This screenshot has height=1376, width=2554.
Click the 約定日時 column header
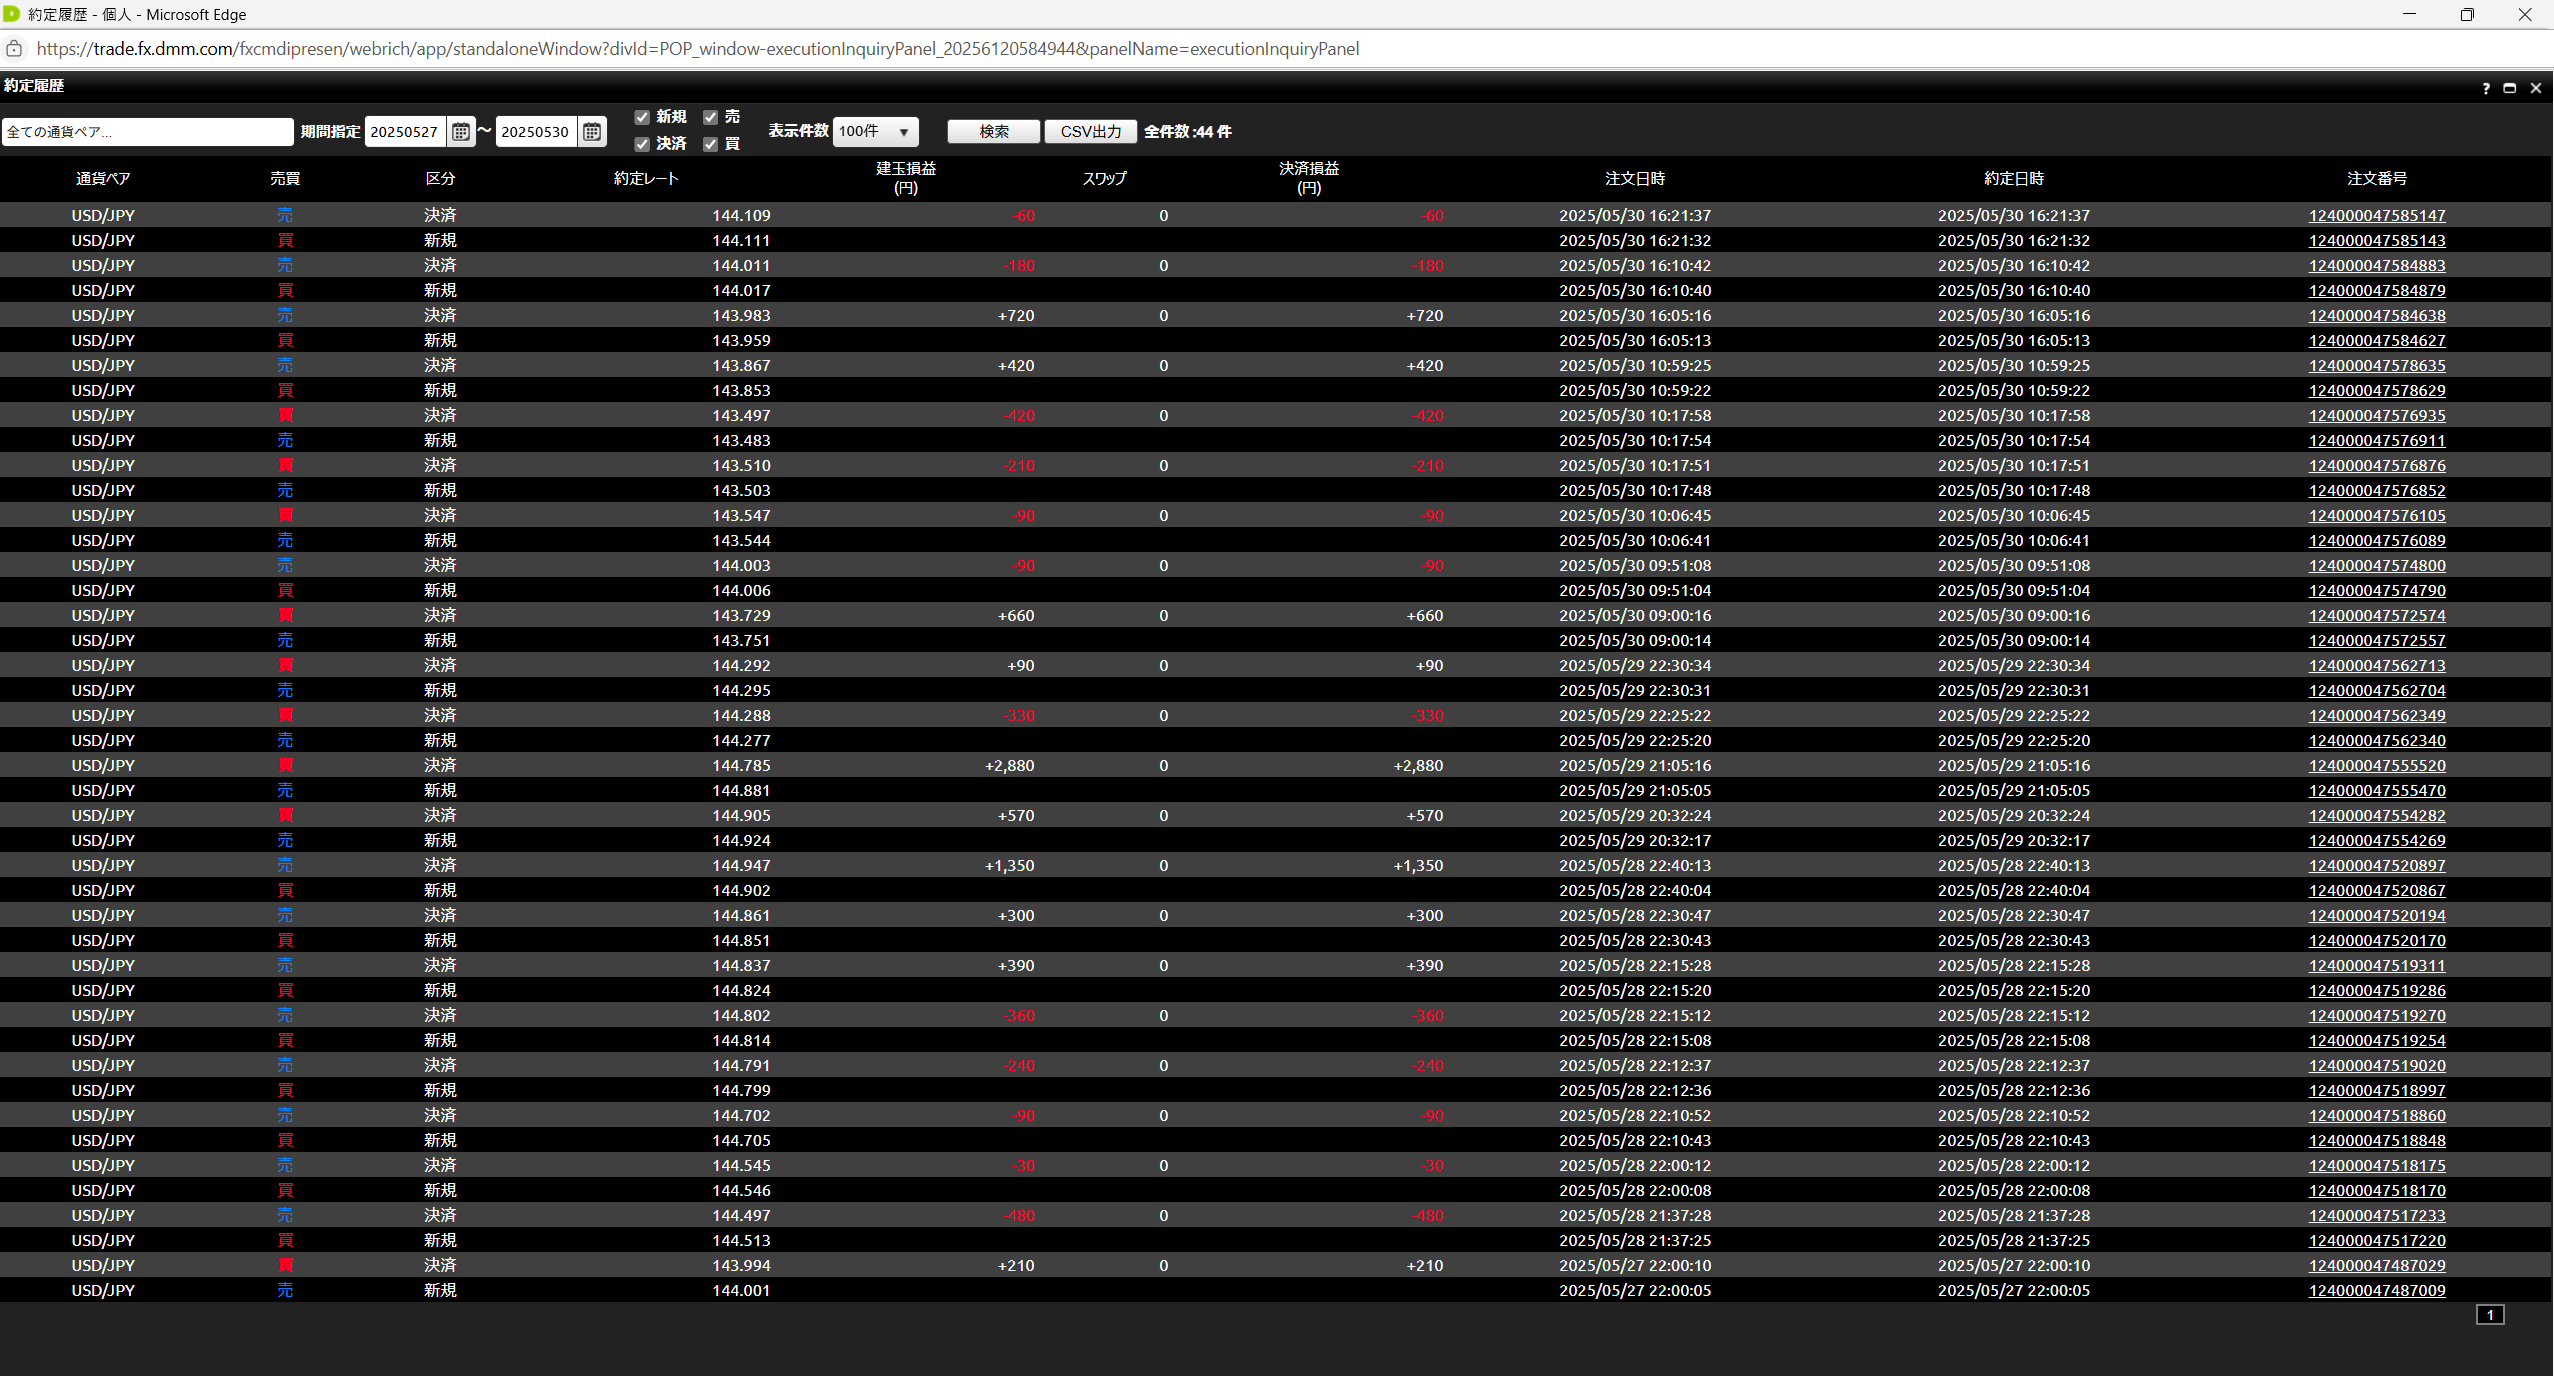coord(2013,178)
